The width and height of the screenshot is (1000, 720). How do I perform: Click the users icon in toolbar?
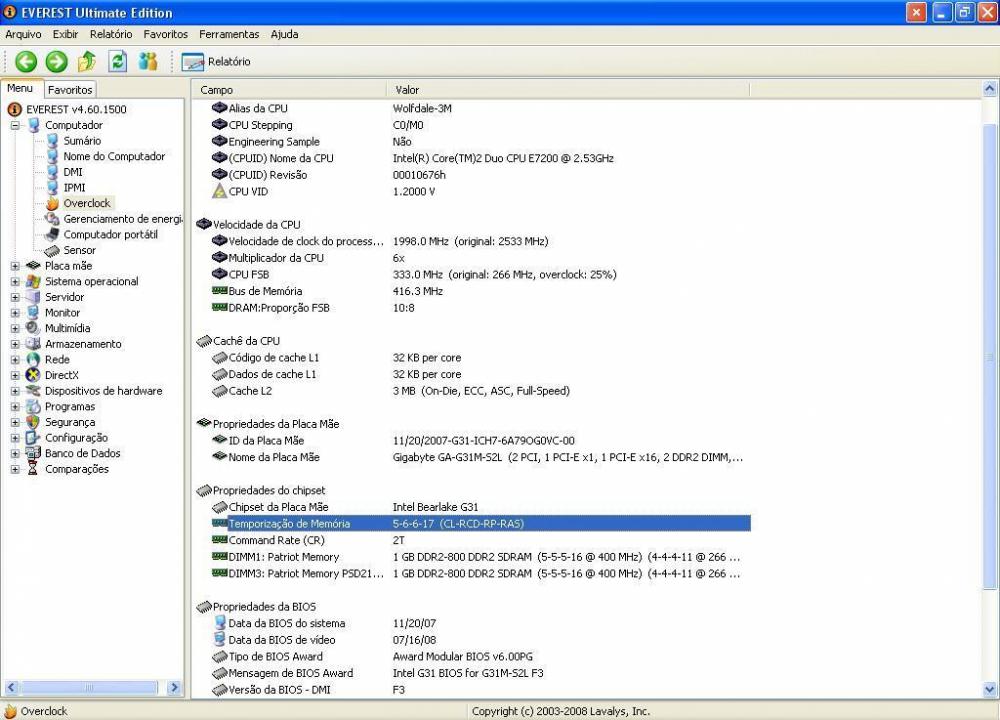pos(148,61)
